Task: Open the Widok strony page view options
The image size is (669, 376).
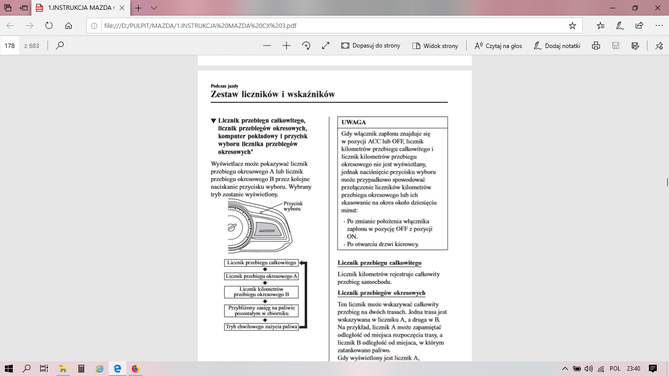Action: 435,46
